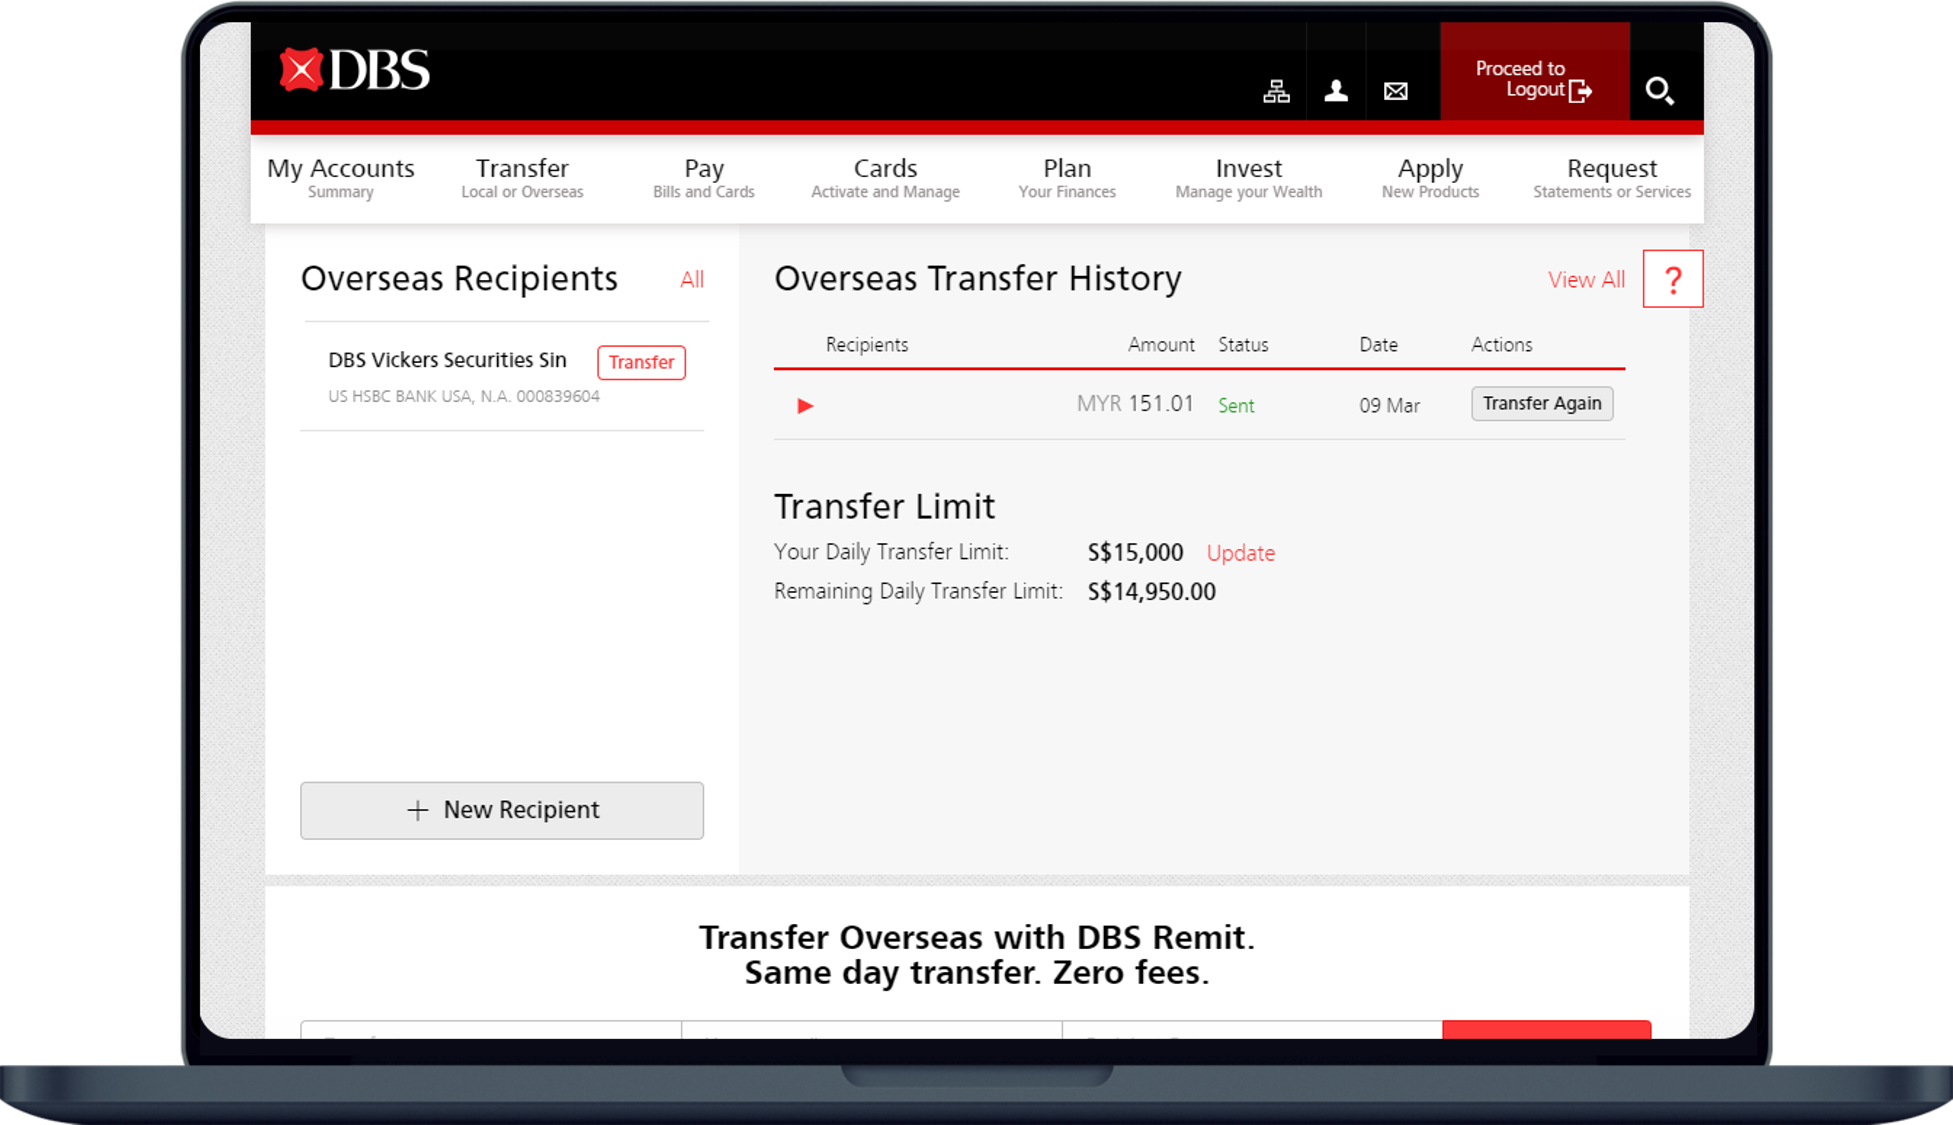Click Transfer Again button
This screenshot has height=1125, width=1953.
1542,404
